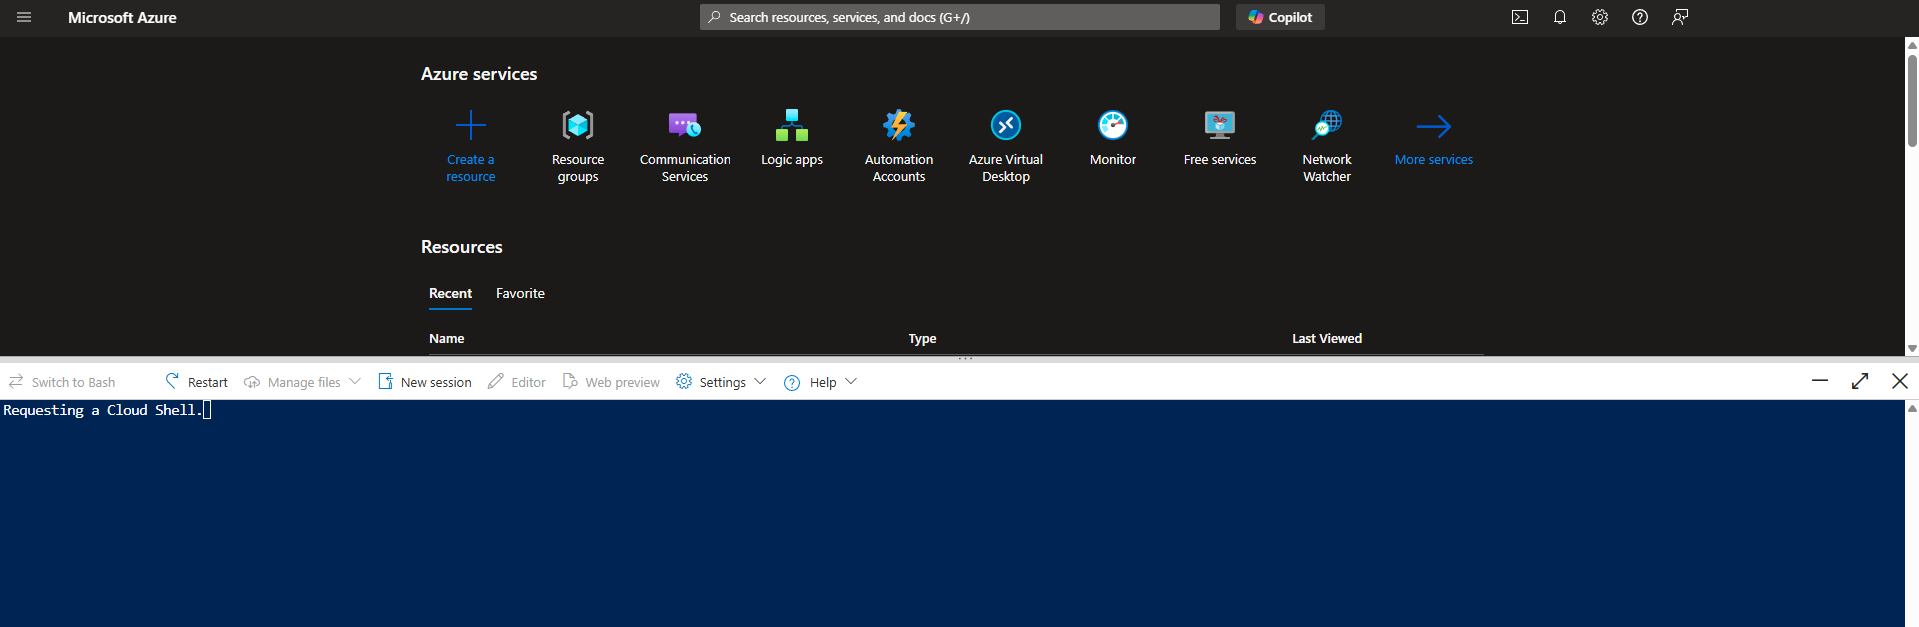Expand the Cloud Shell Help dropdown
Screen dimensions: 1919x627
tap(821, 382)
